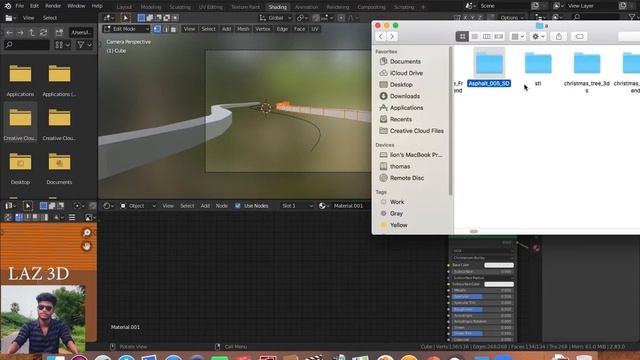This screenshot has height=360, width=640.
Task: Click the file browser search field
Action: click(27, 44)
